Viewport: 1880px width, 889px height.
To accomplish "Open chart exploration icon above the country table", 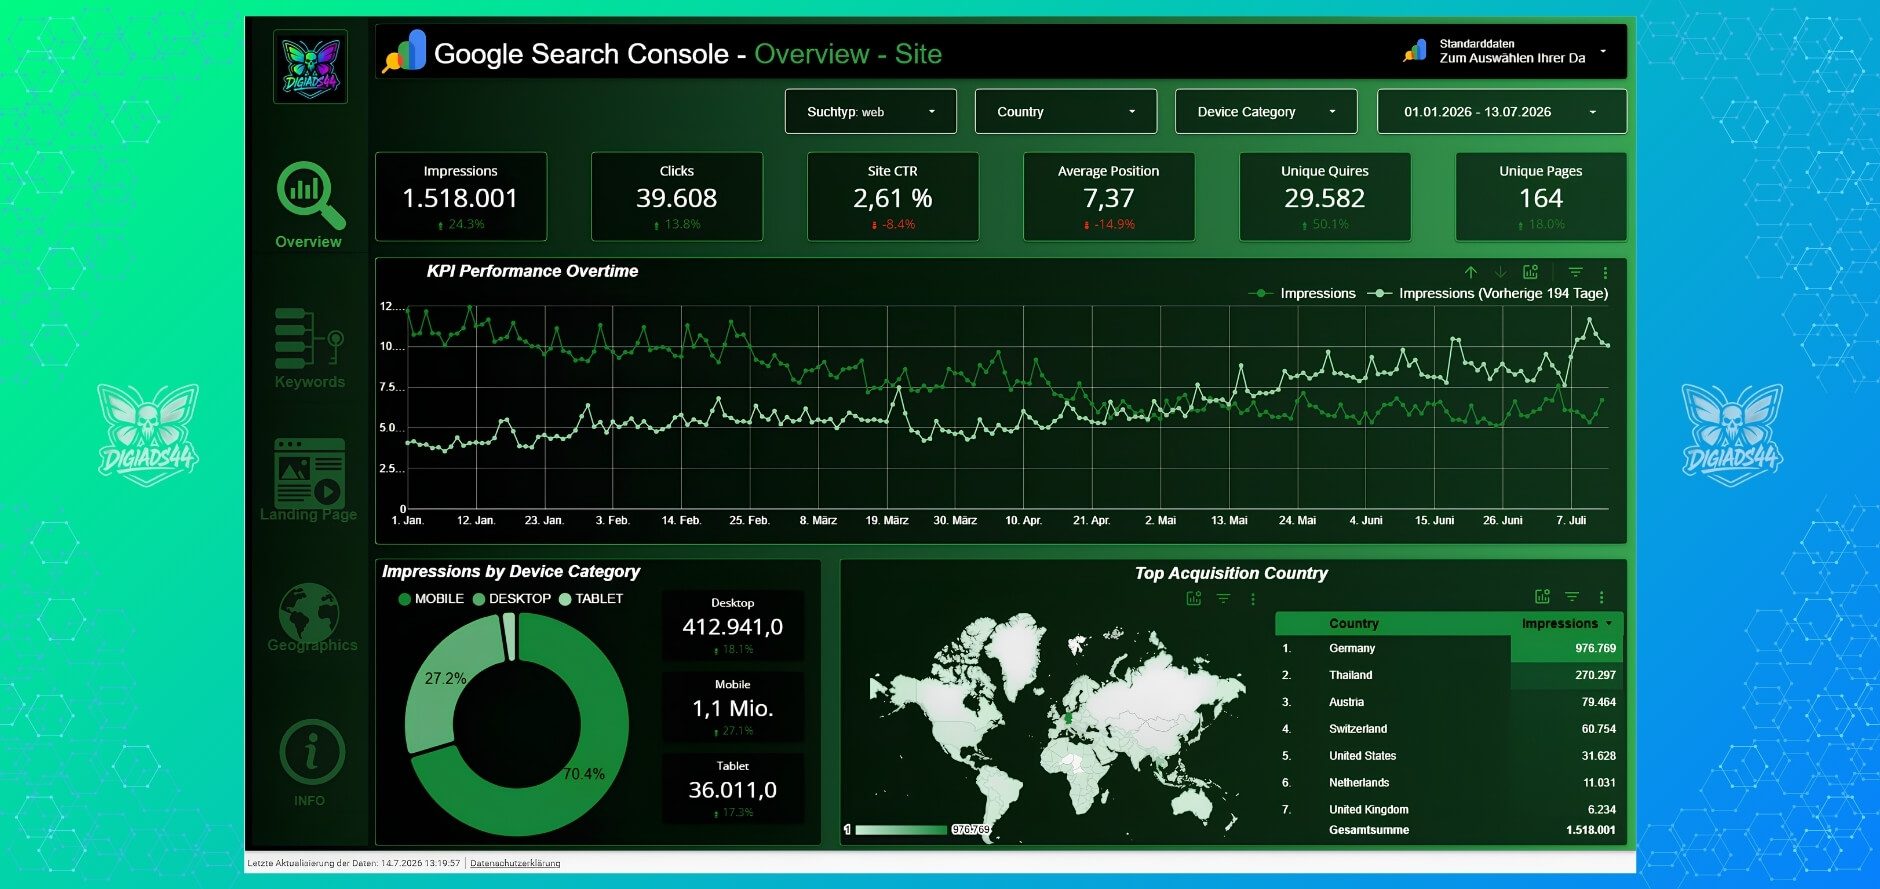I will click(1542, 597).
